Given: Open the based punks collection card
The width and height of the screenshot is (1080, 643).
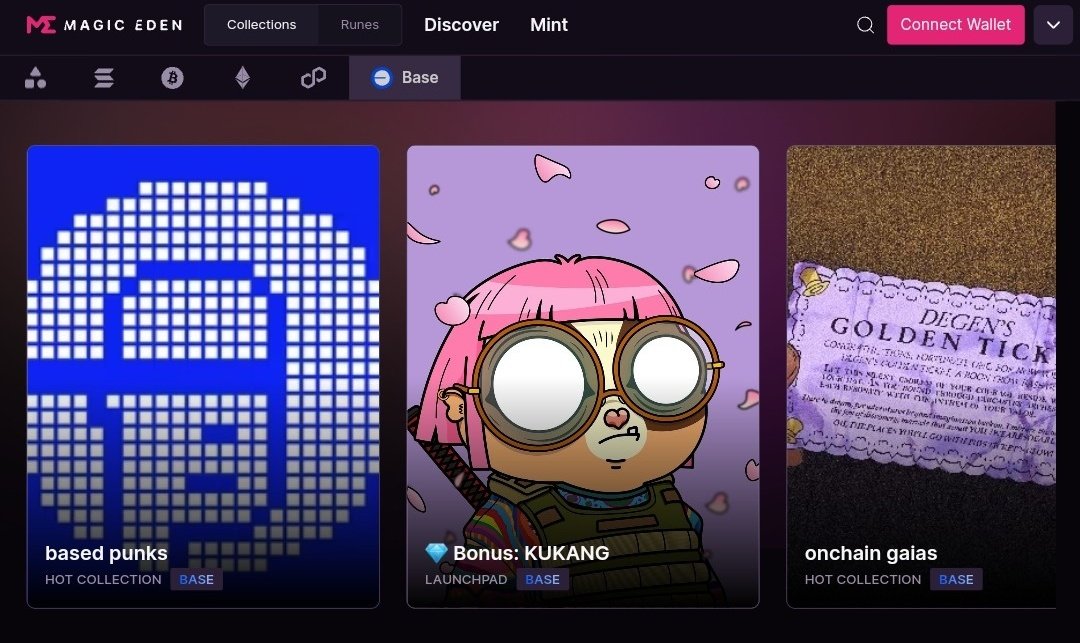Looking at the screenshot, I should tap(203, 377).
